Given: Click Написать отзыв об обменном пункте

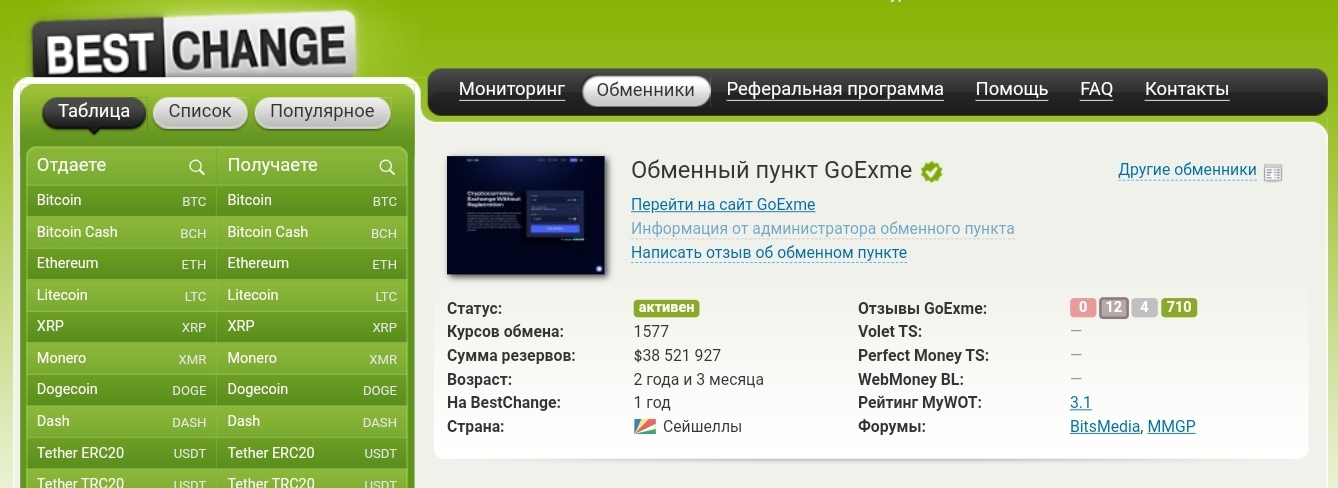Looking at the screenshot, I should (x=769, y=253).
